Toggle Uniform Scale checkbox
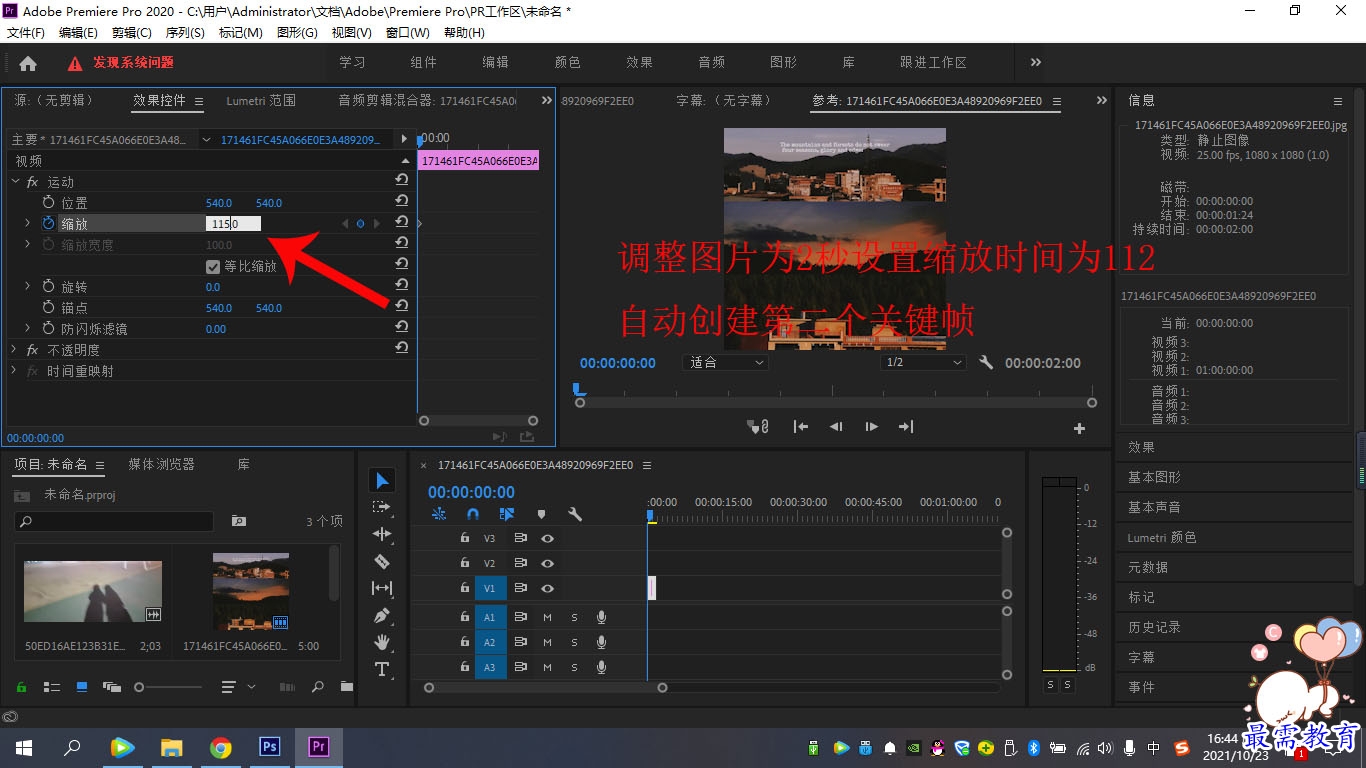1366x768 pixels. point(213,266)
